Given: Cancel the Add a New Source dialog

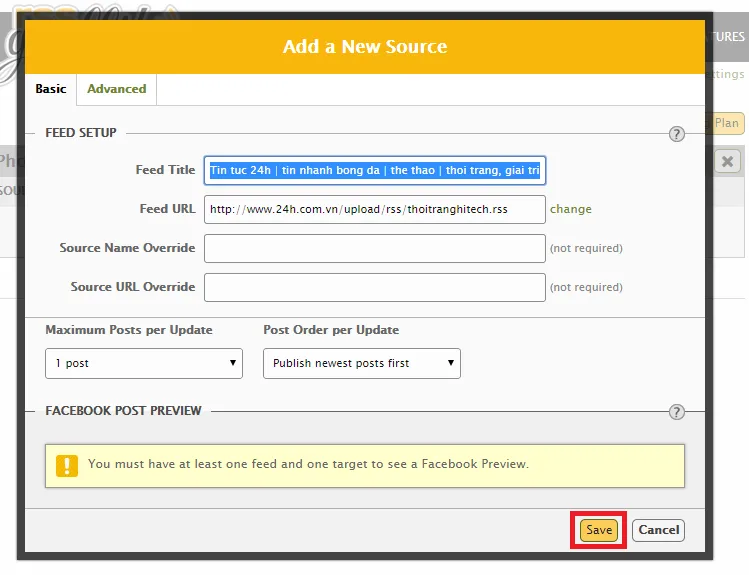Looking at the screenshot, I should (658, 530).
